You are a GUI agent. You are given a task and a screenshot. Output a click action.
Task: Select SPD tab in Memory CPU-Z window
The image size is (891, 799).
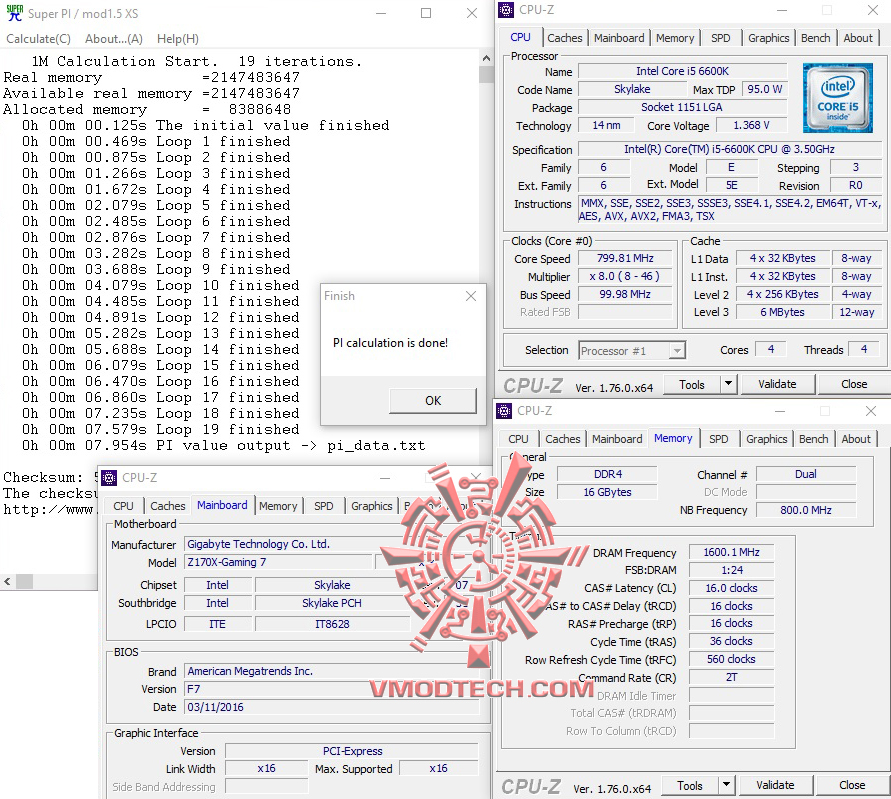[x=719, y=439]
